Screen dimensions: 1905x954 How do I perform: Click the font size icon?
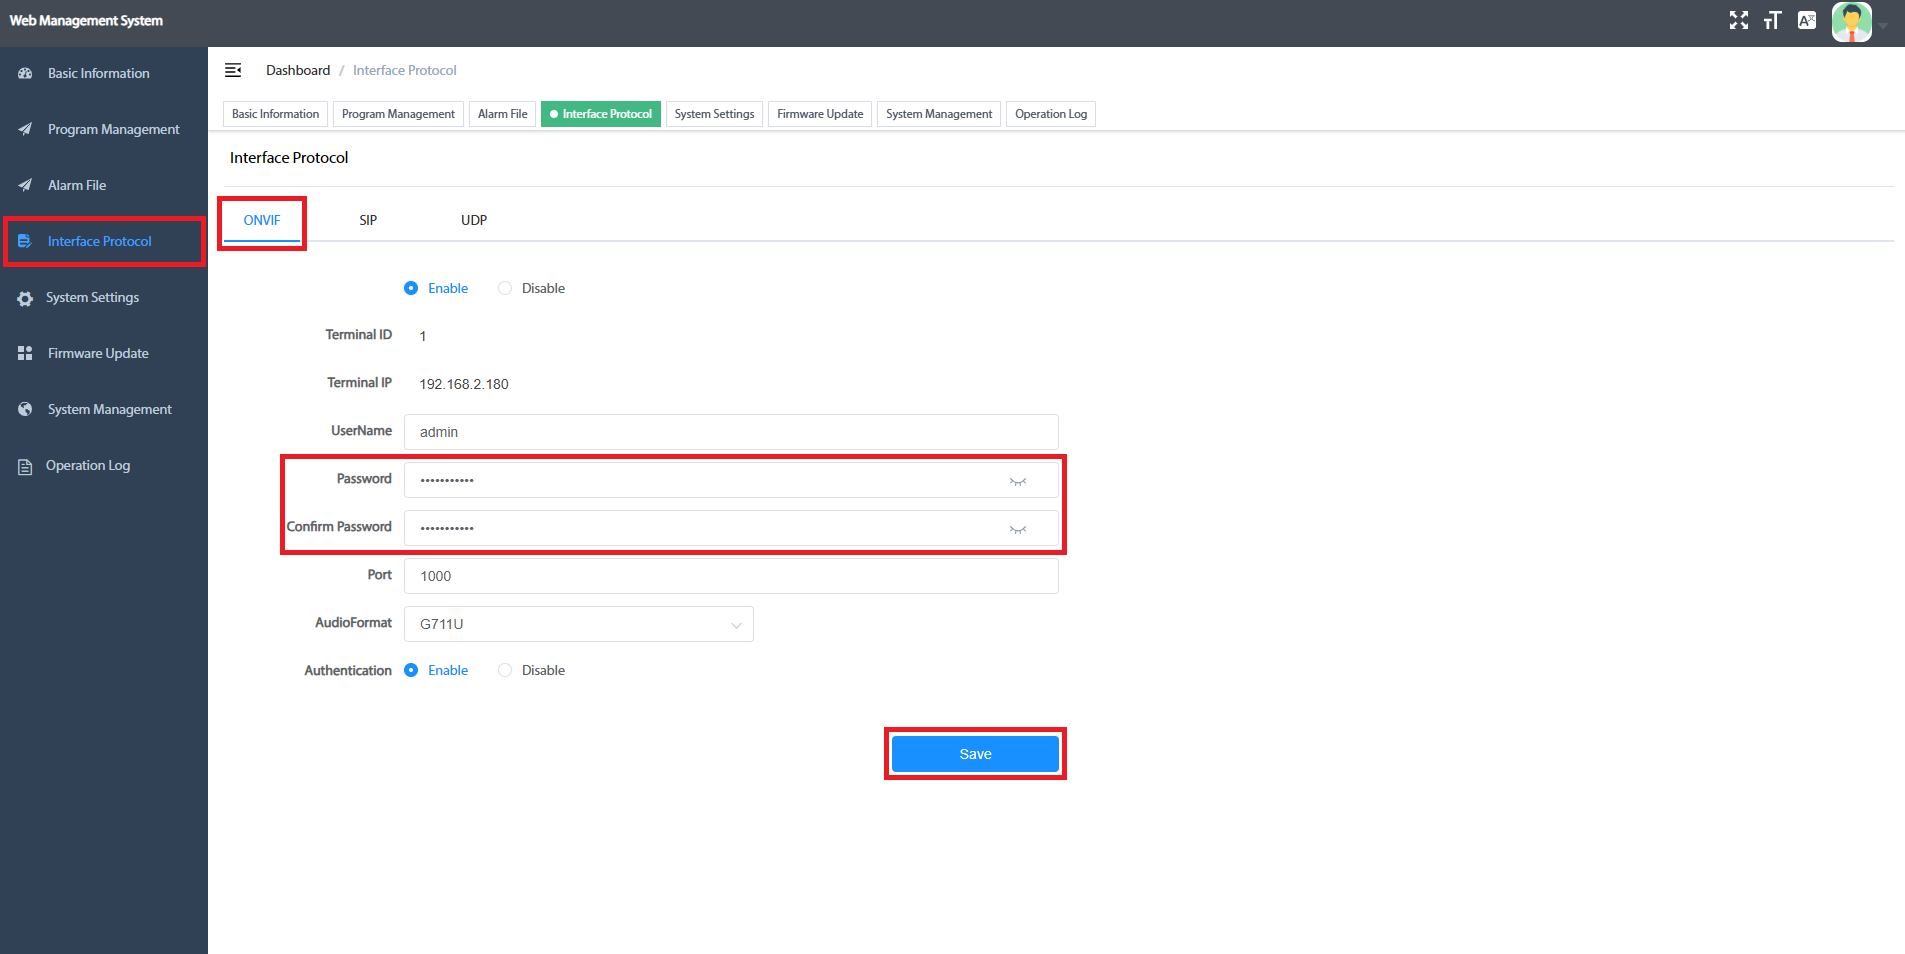pos(1772,21)
